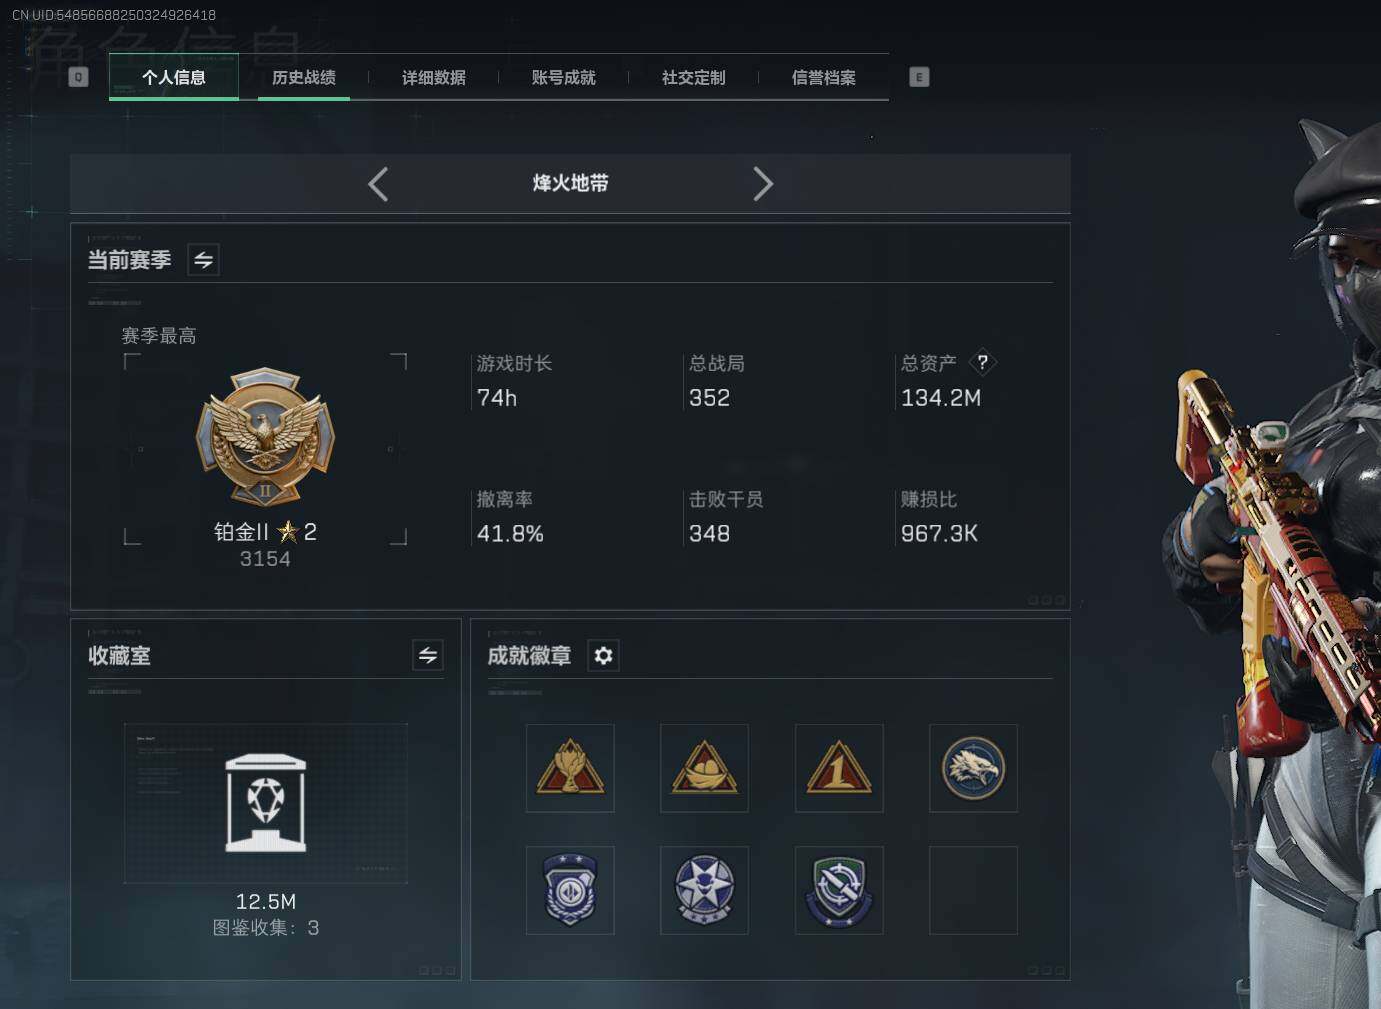Screen dimensions: 1381x1009
Task: Open the 历史战绩 tab
Action: point(304,78)
